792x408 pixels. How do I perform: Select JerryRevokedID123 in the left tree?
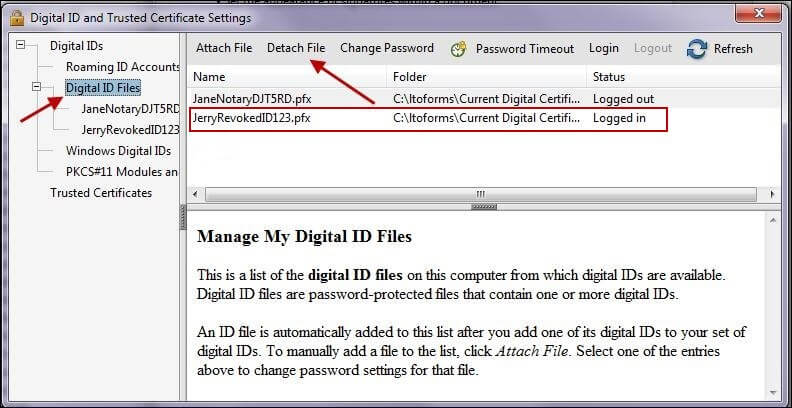(x=130, y=130)
